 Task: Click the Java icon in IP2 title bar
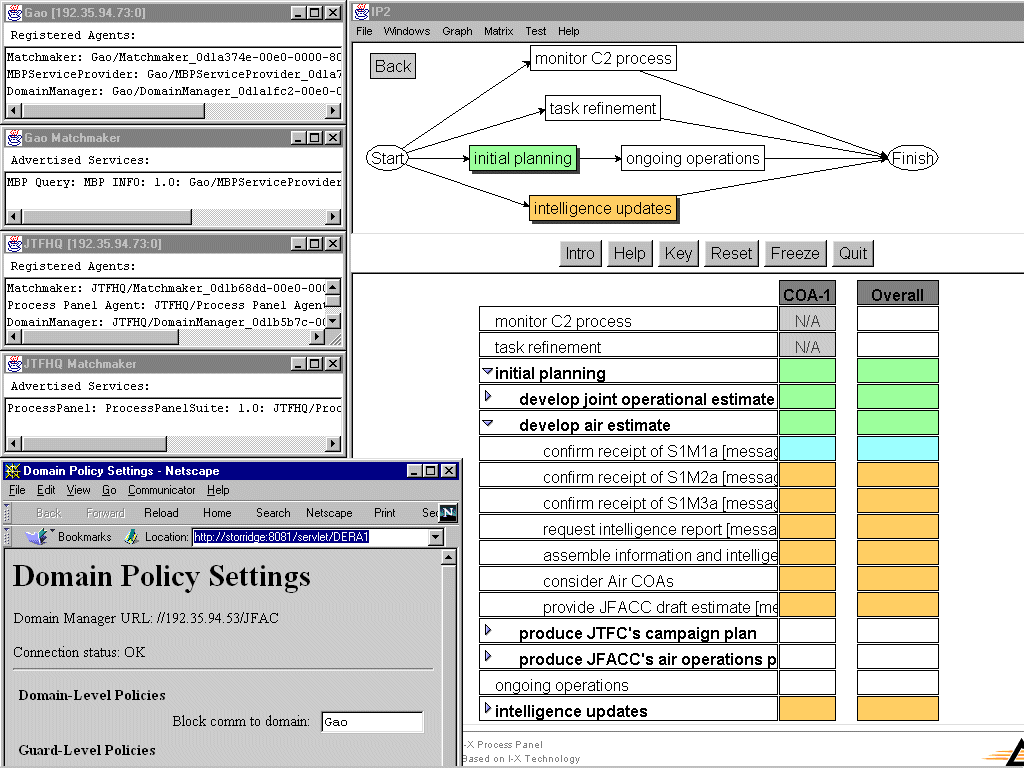click(x=363, y=12)
